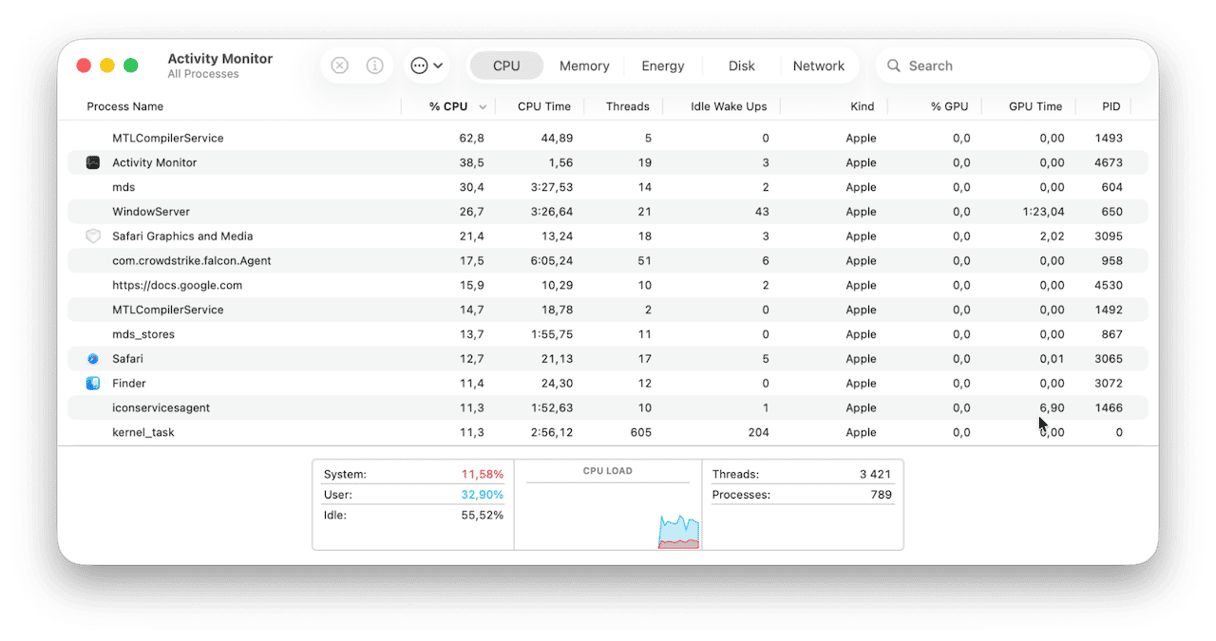Click the stop process (X) toolbar icon
Screen dimensions: 1216x641
pos(340,66)
